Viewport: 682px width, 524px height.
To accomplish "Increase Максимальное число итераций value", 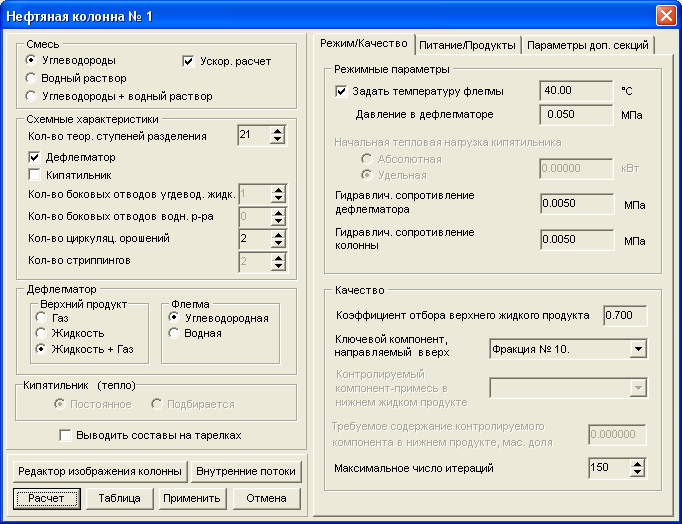I will pyautogui.click(x=637, y=464).
